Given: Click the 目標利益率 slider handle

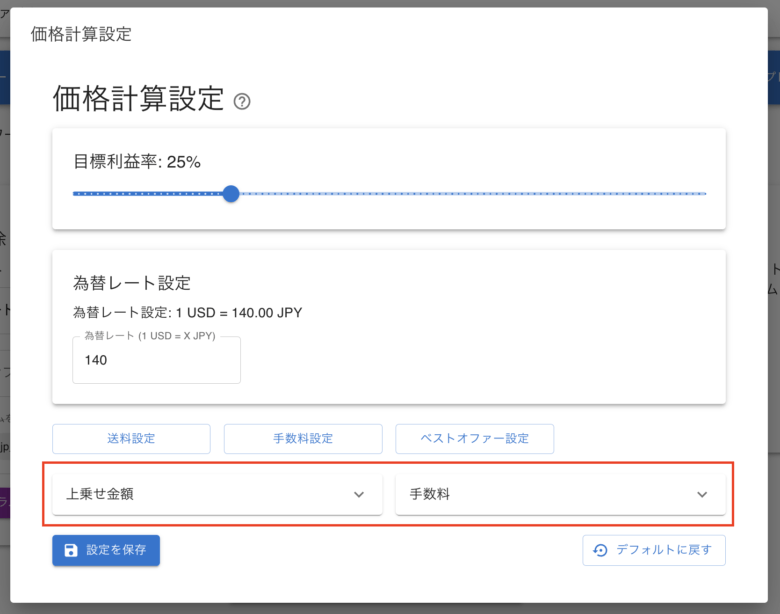Looking at the screenshot, I should click(231, 193).
